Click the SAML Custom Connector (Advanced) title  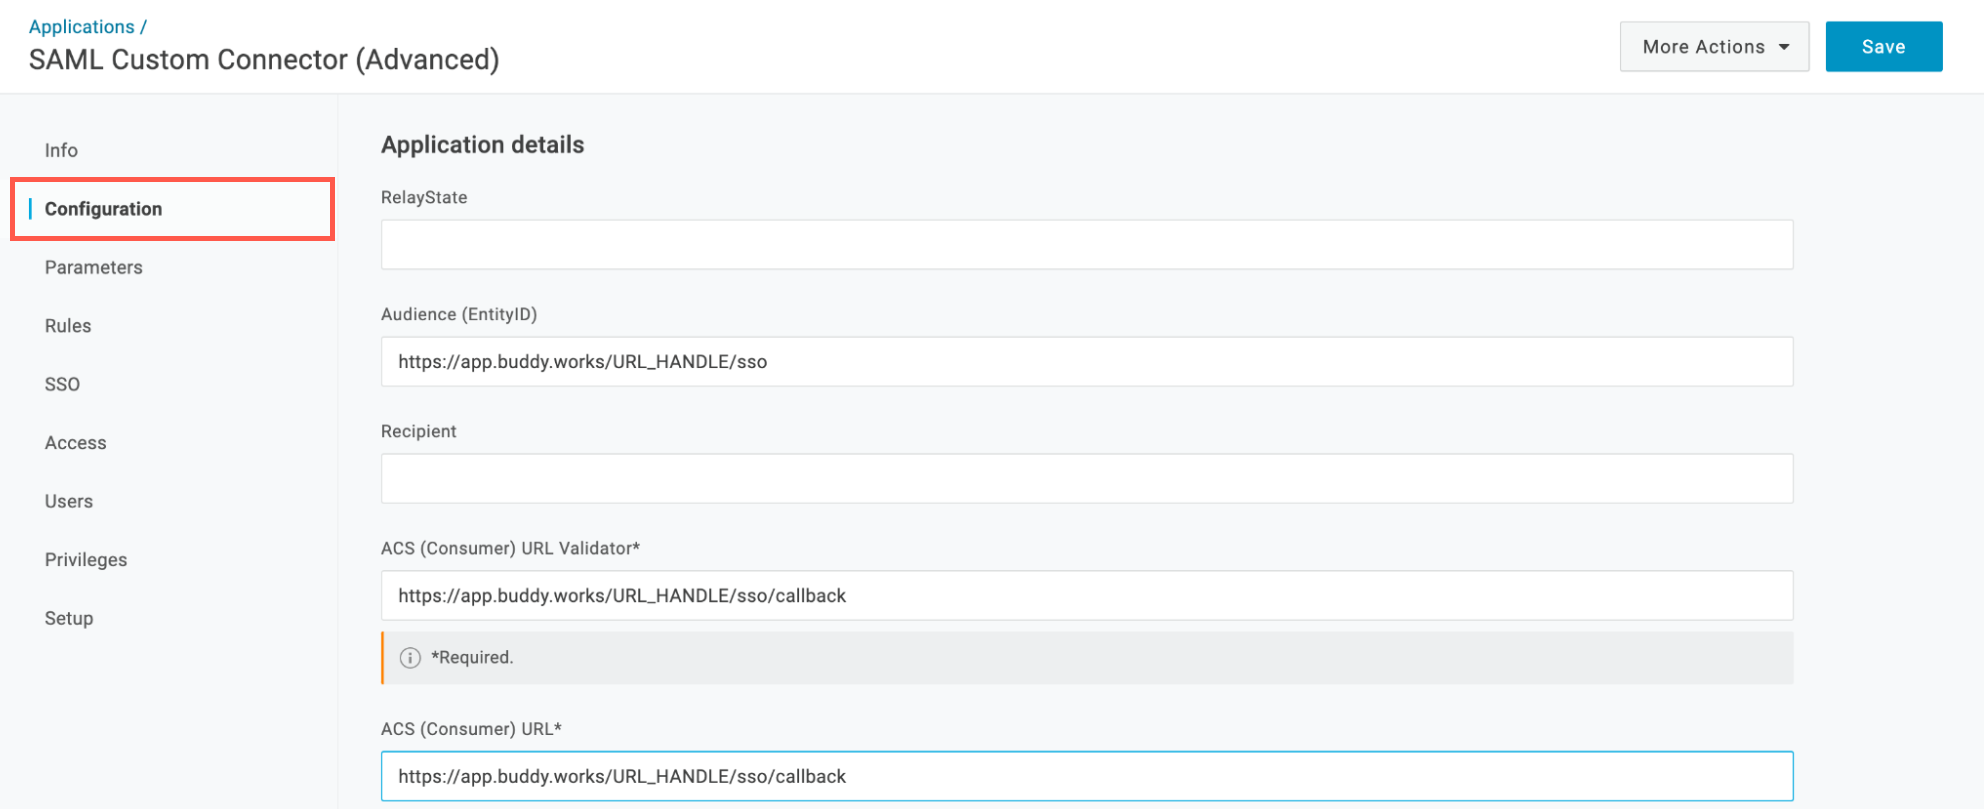(264, 60)
